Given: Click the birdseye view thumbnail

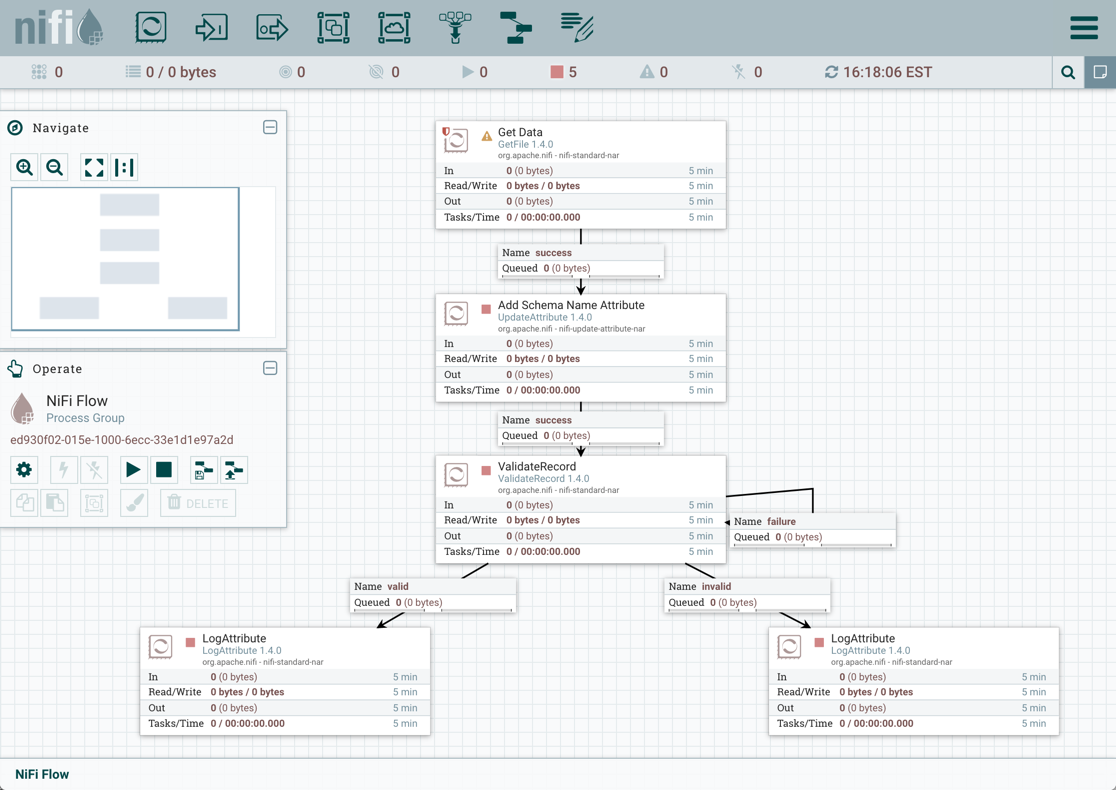Looking at the screenshot, I should (125, 259).
